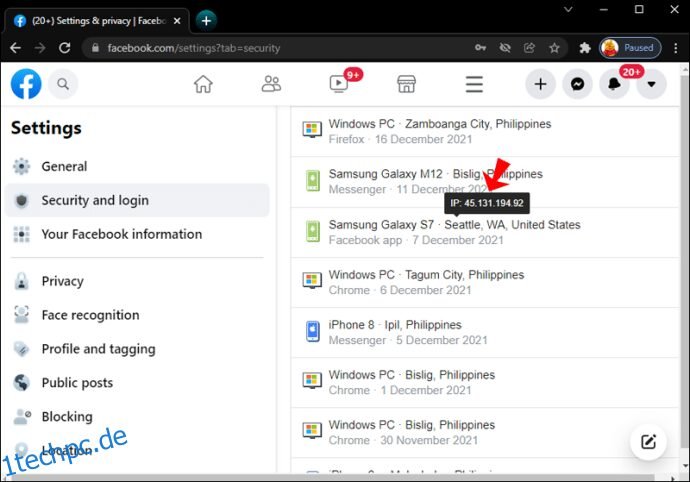Click the browser forward arrow
This screenshot has height=482, width=690.
[x=40, y=48]
